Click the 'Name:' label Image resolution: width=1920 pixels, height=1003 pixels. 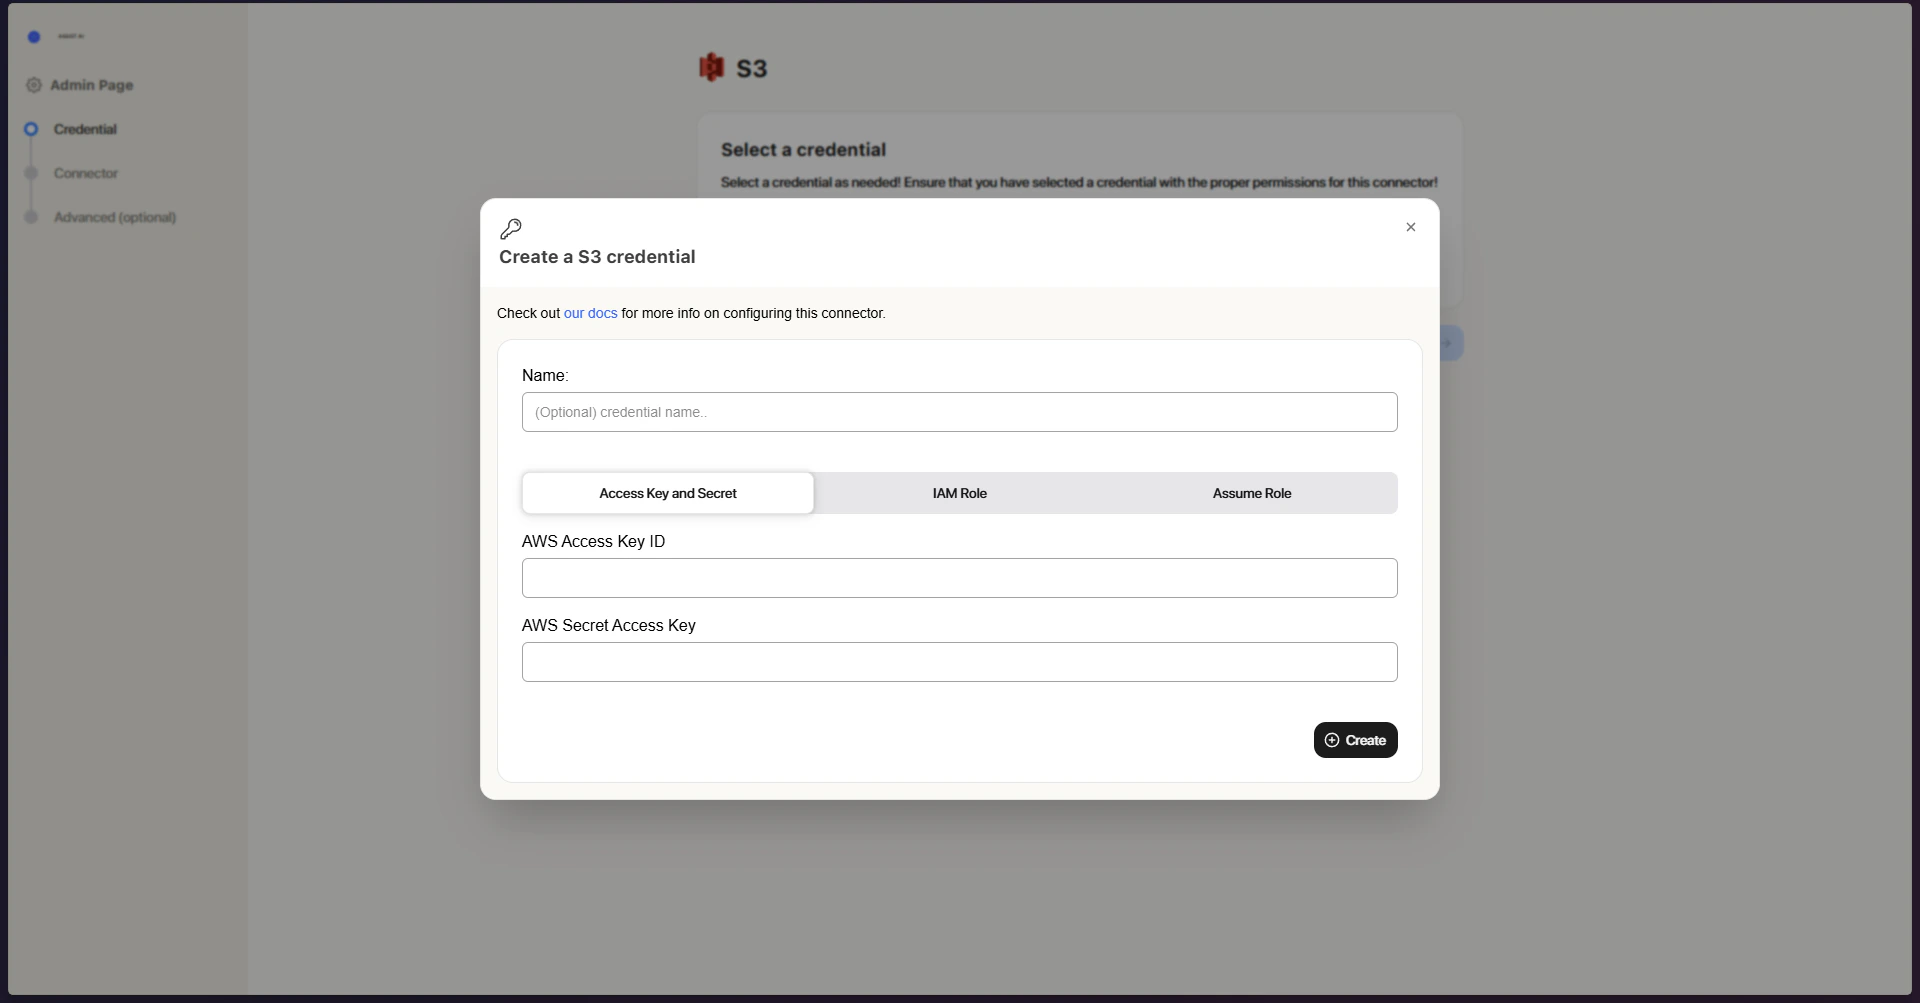tap(545, 375)
